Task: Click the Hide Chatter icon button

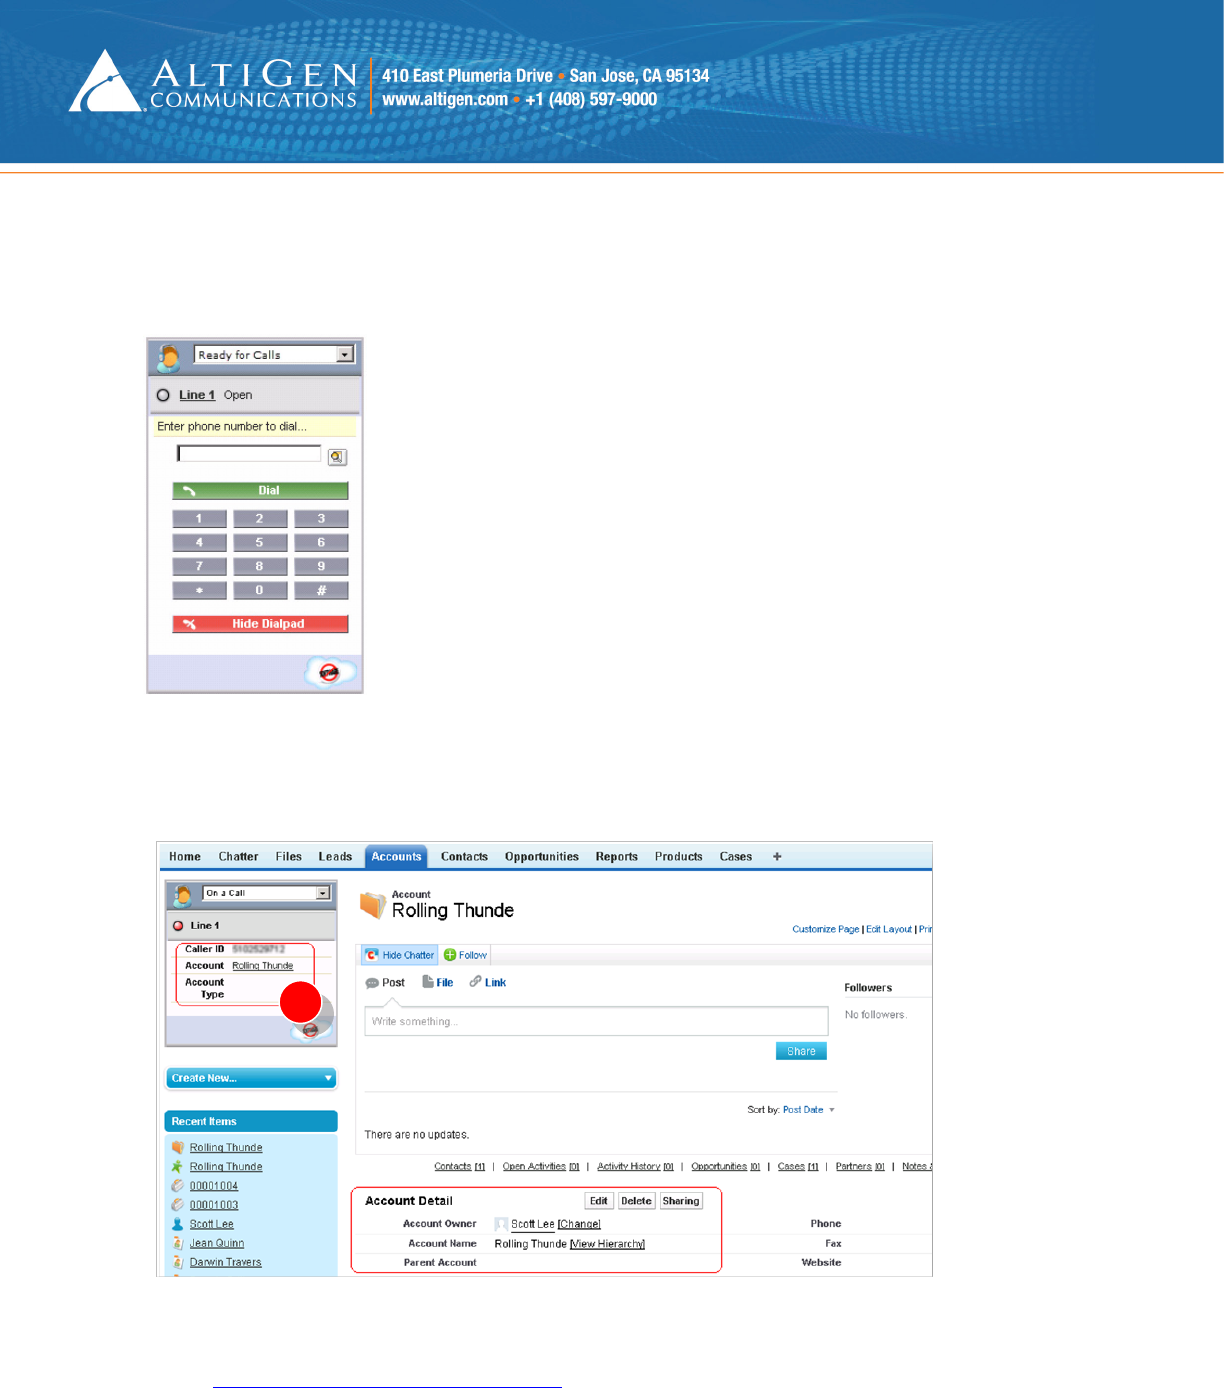Action: click(x=400, y=955)
